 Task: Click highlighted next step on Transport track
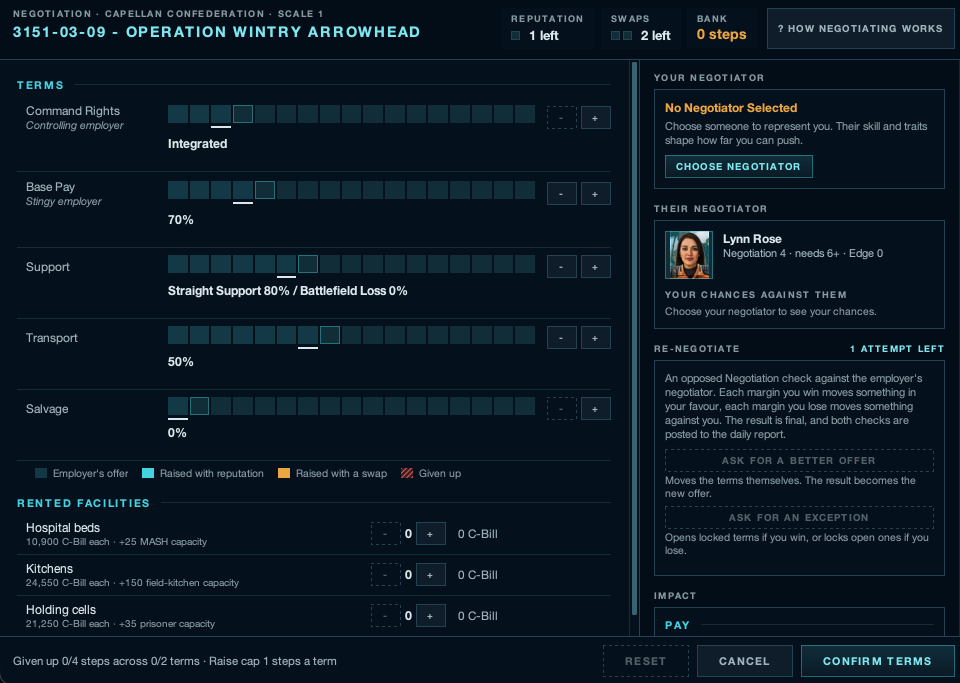coord(330,335)
